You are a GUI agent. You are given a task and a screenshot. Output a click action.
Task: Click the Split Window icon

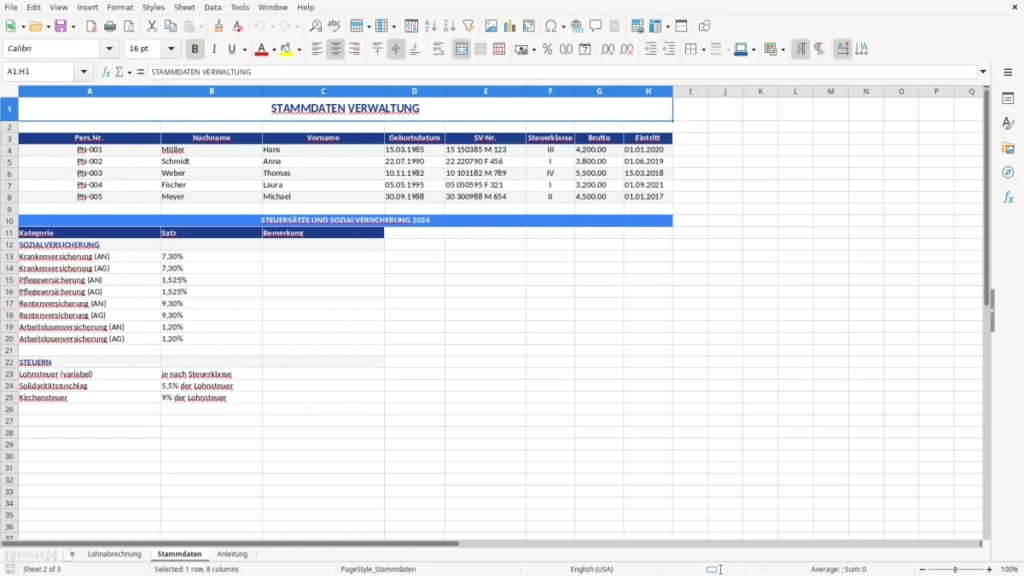(681, 26)
